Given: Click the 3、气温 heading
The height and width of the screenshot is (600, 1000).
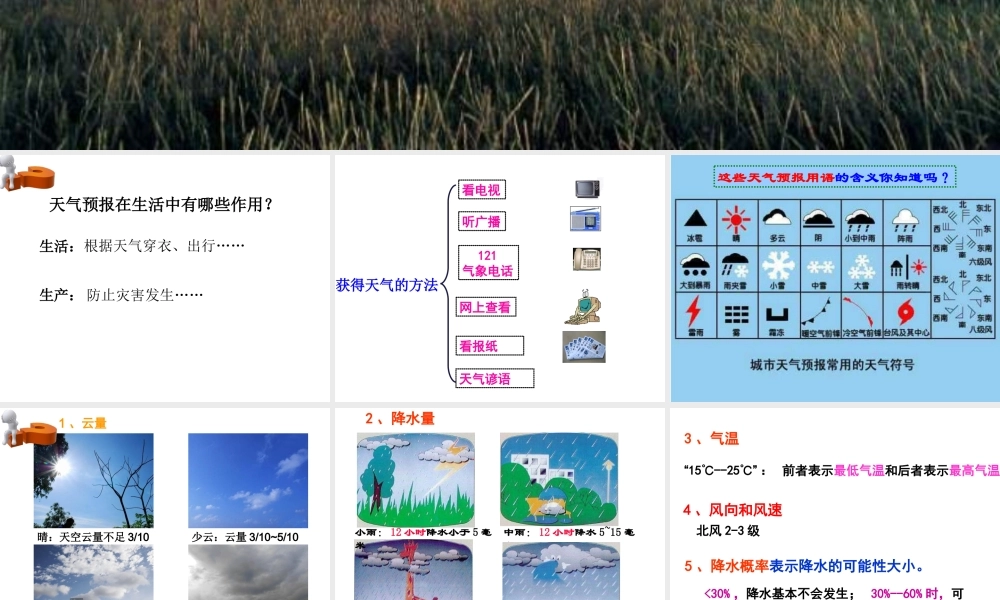Looking at the screenshot, I should point(711,439).
